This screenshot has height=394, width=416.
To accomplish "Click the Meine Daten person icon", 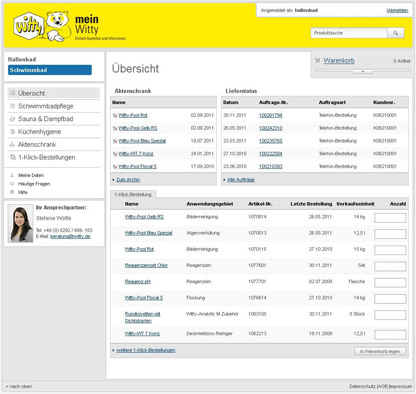I will coord(12,175).
